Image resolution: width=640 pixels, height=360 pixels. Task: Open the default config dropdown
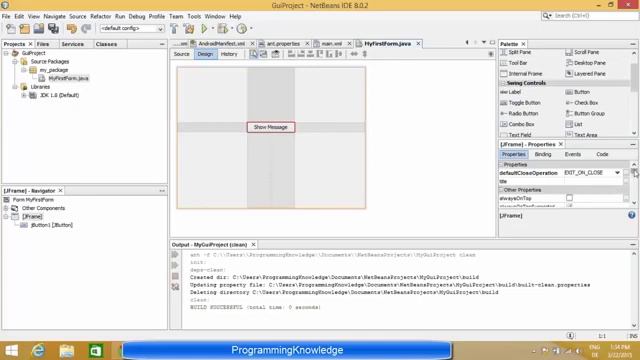pos(160,29)
